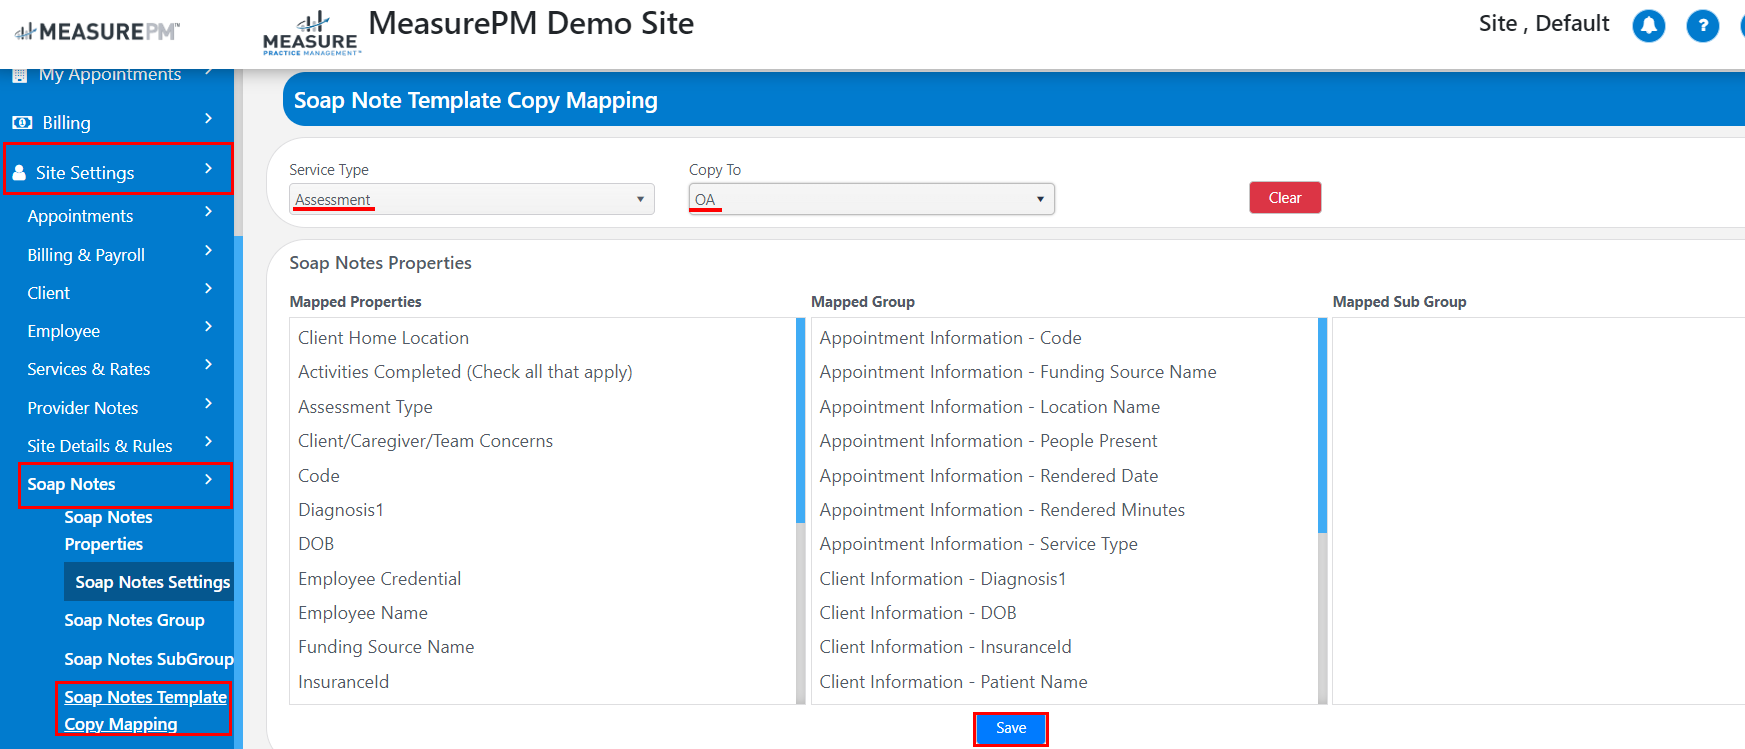Select Employee Credential property
Viewport: 1745px width, 749px height.
pos(379,579)
